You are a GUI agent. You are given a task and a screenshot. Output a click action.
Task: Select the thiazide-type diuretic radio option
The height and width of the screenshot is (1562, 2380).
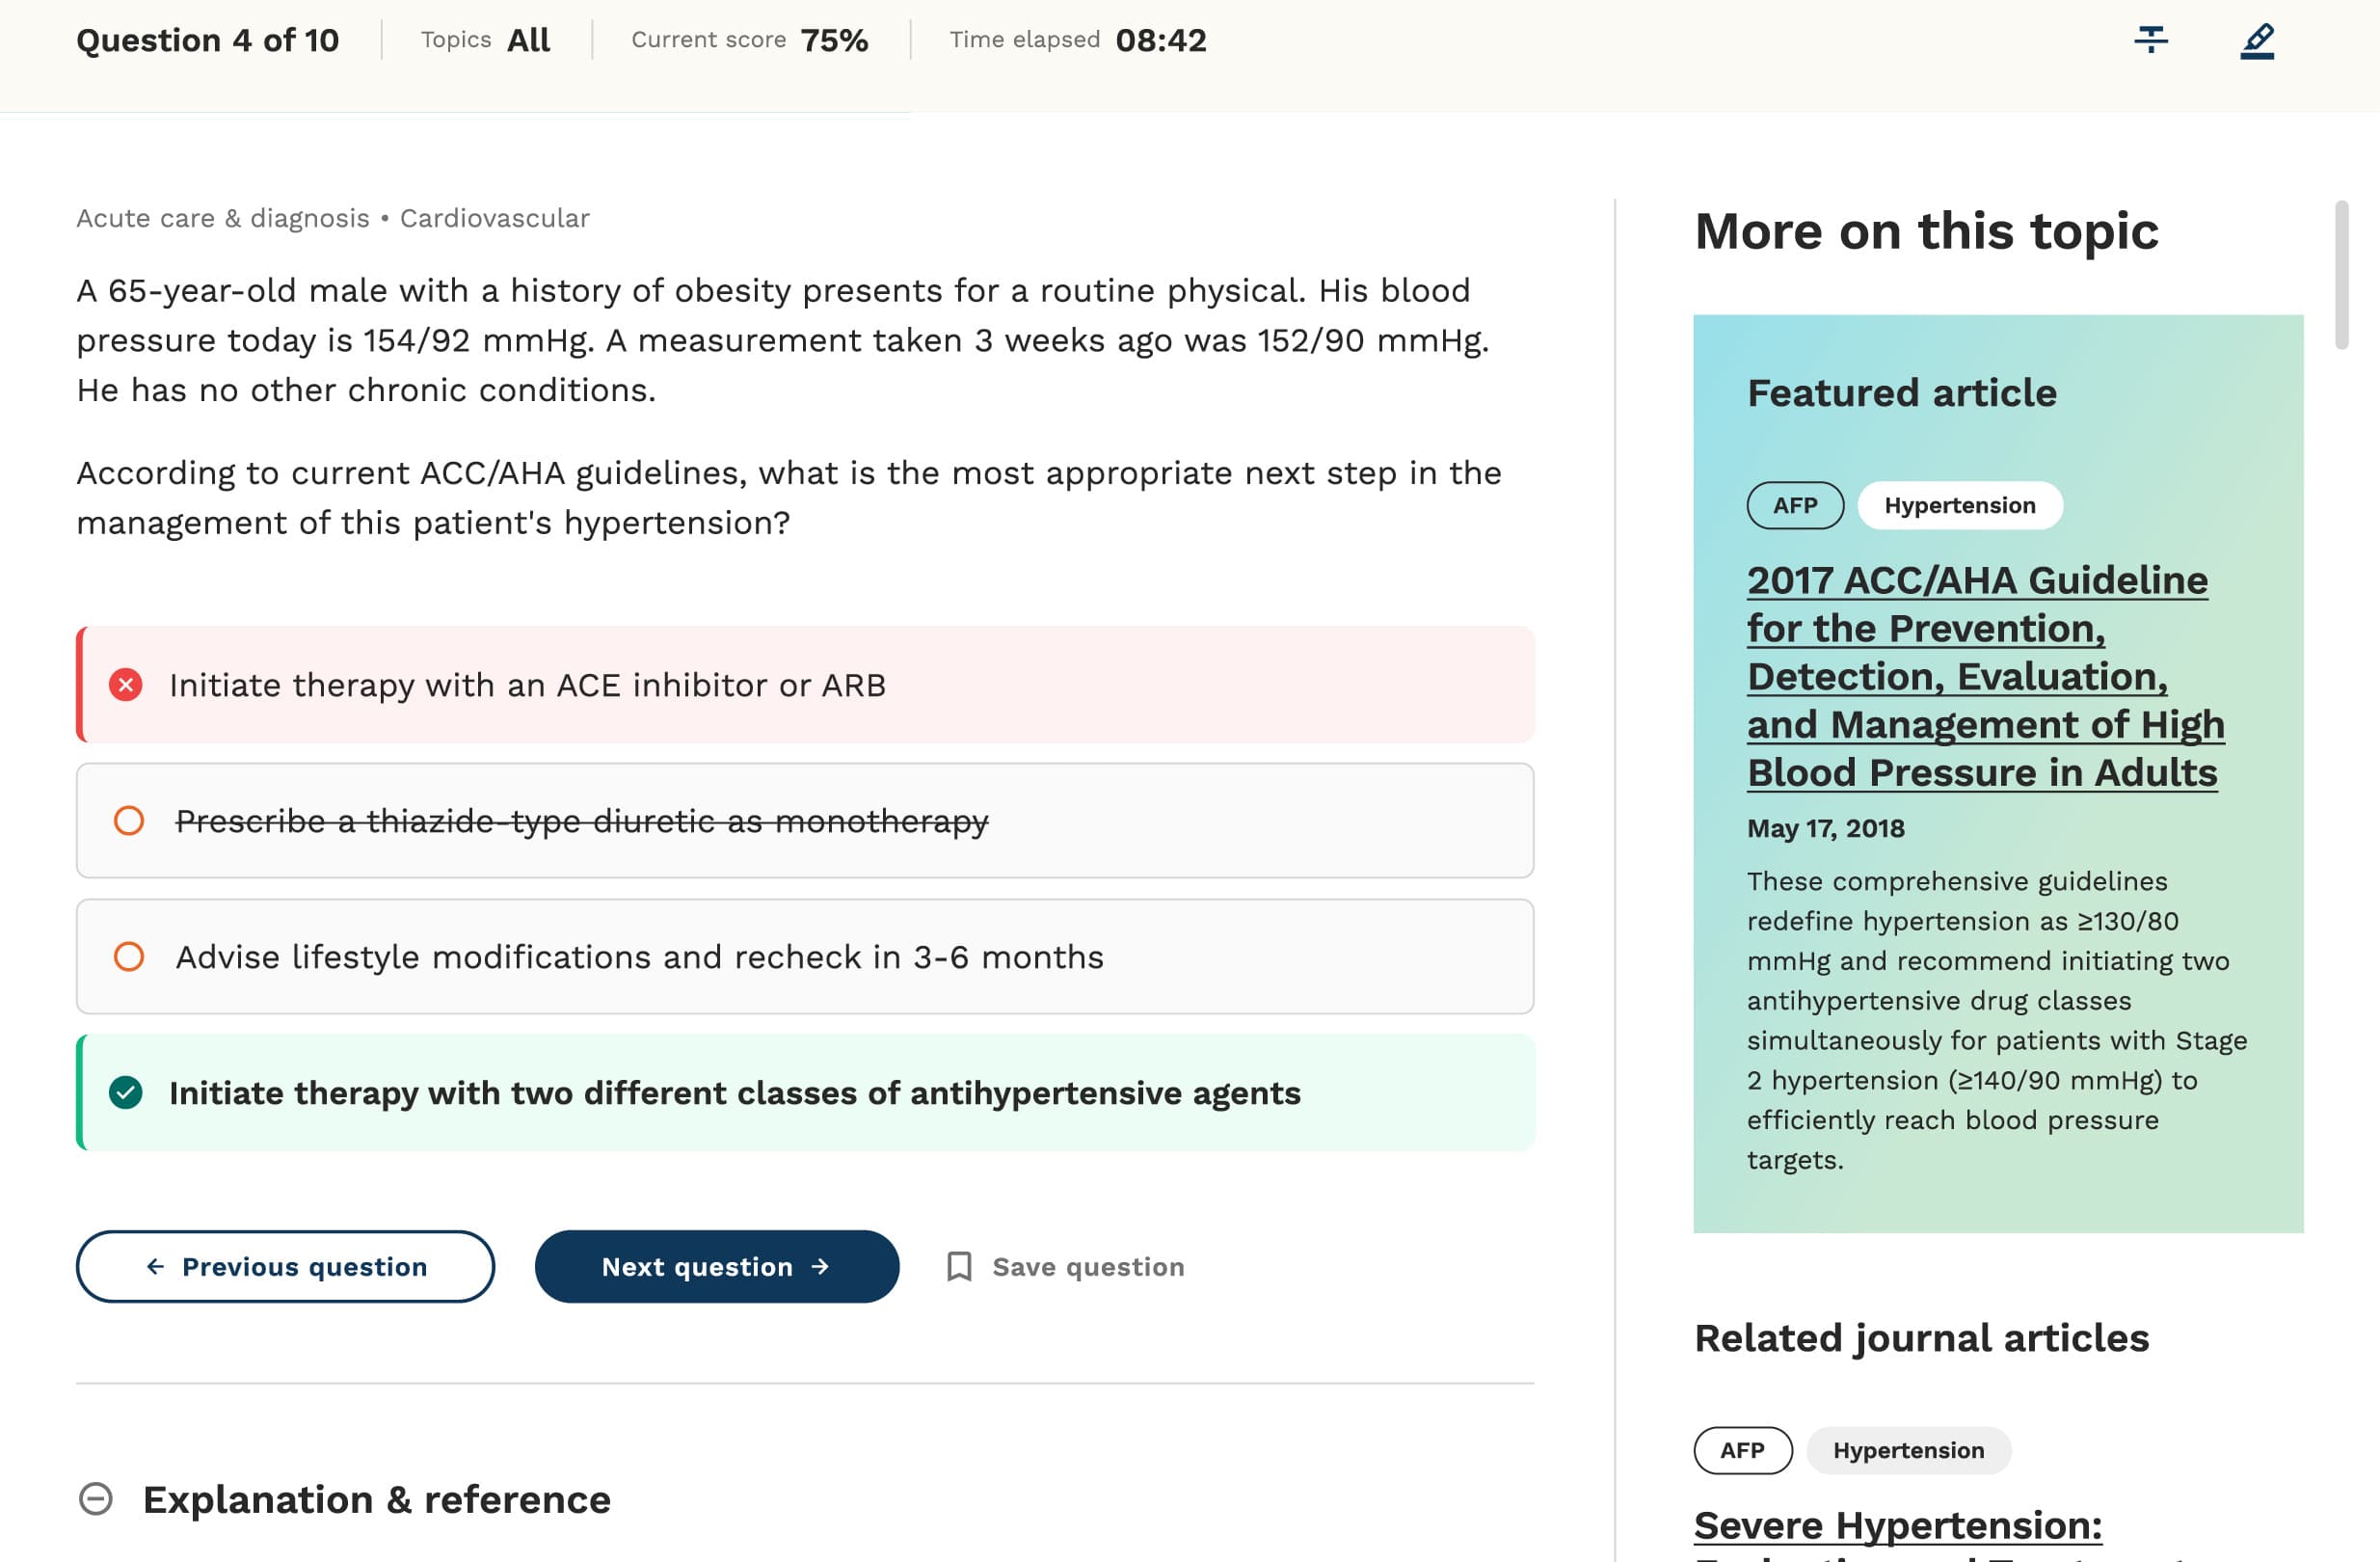129,821
